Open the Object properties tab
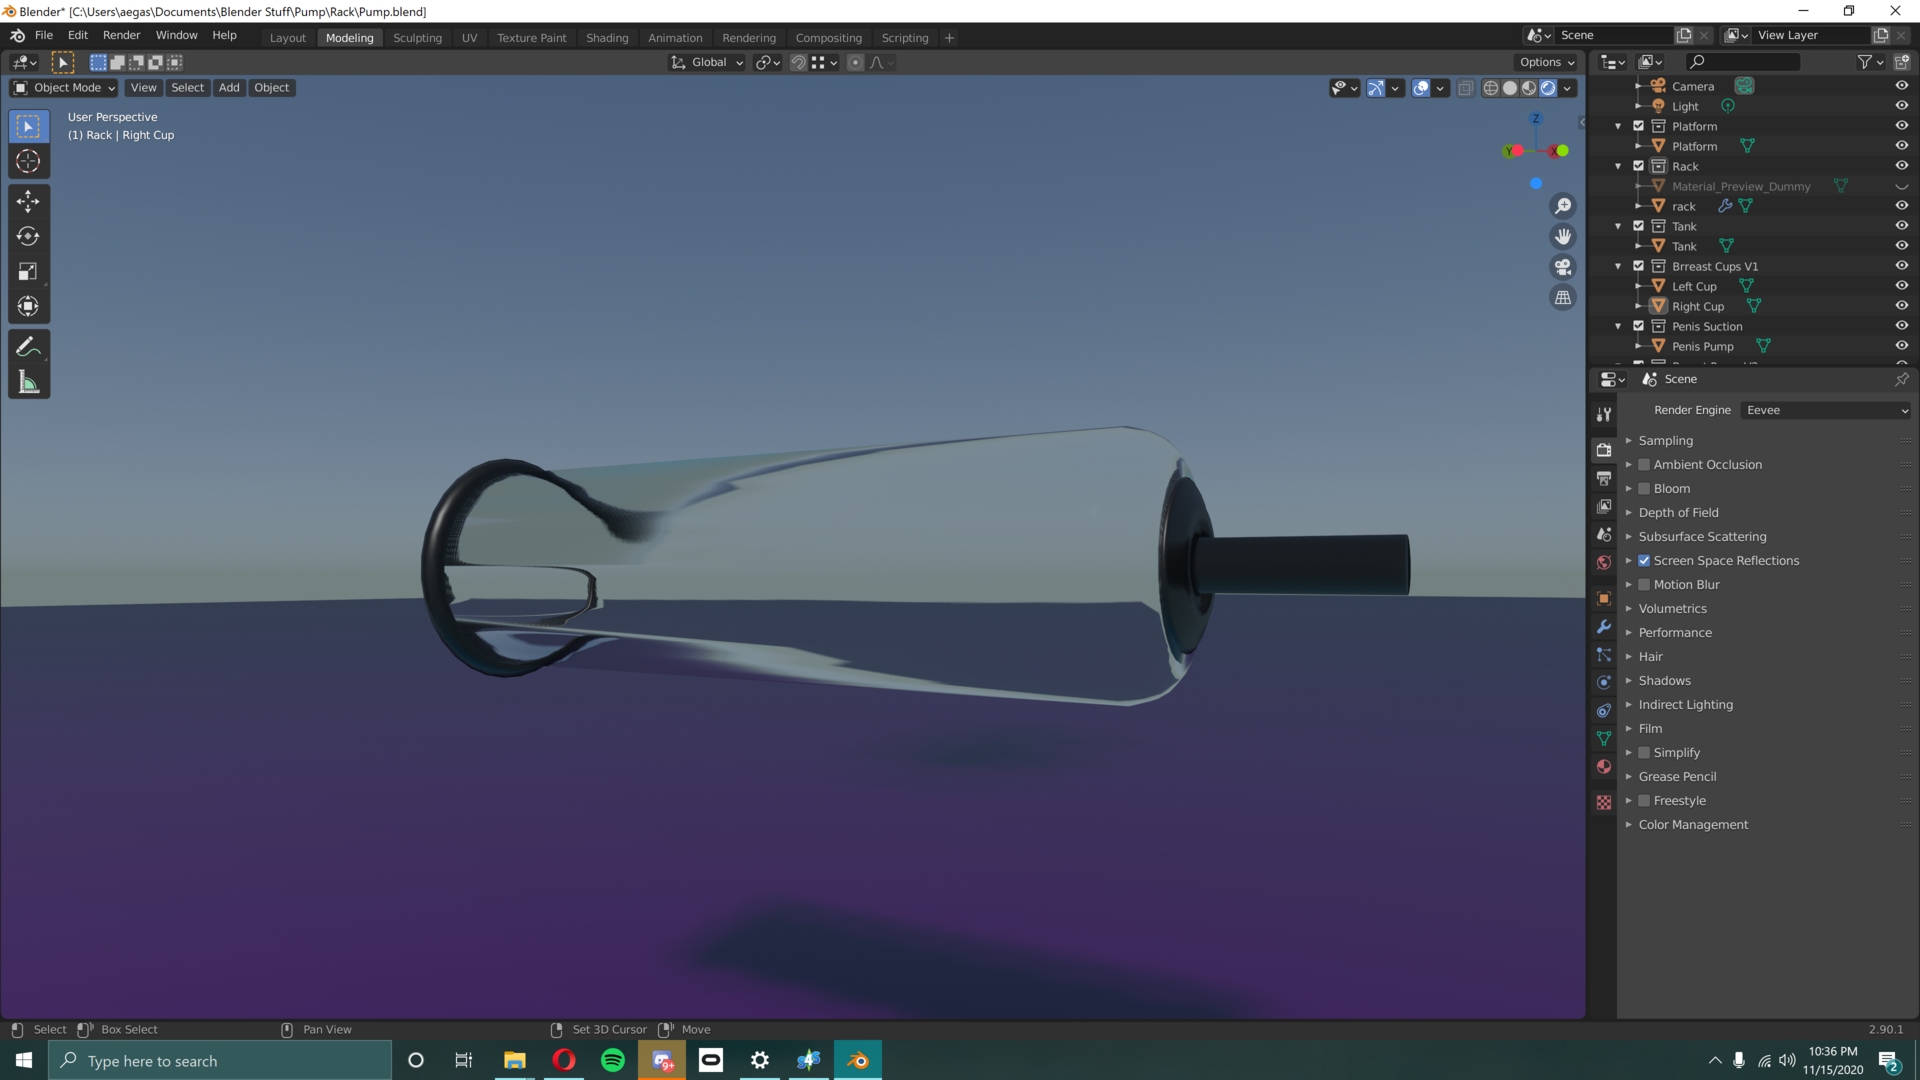The height and width of the screenshot is (1080, 1920). click(x=1604, y=598)
